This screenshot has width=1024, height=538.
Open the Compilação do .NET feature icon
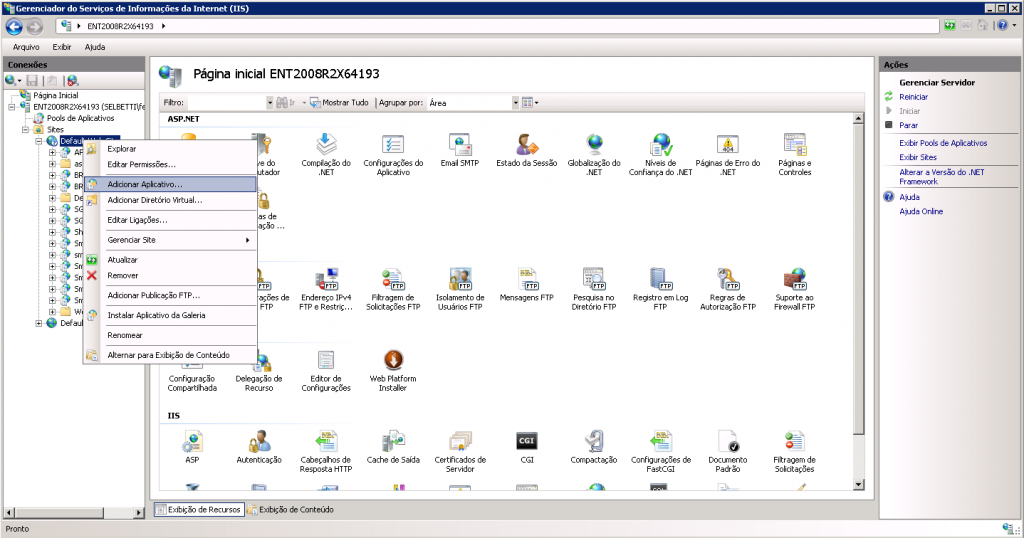(326, 154)
